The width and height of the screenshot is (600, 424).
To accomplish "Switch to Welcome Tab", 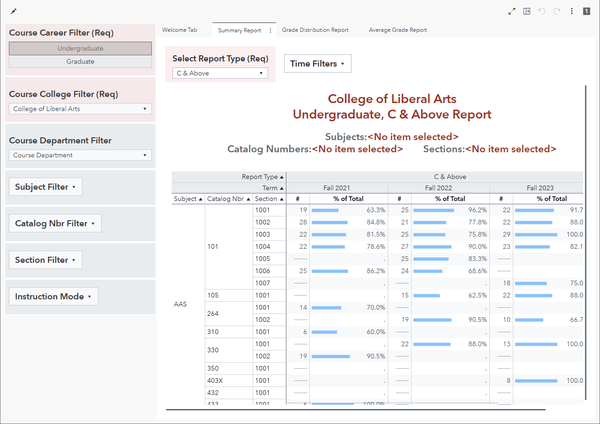I will point(179,30).
